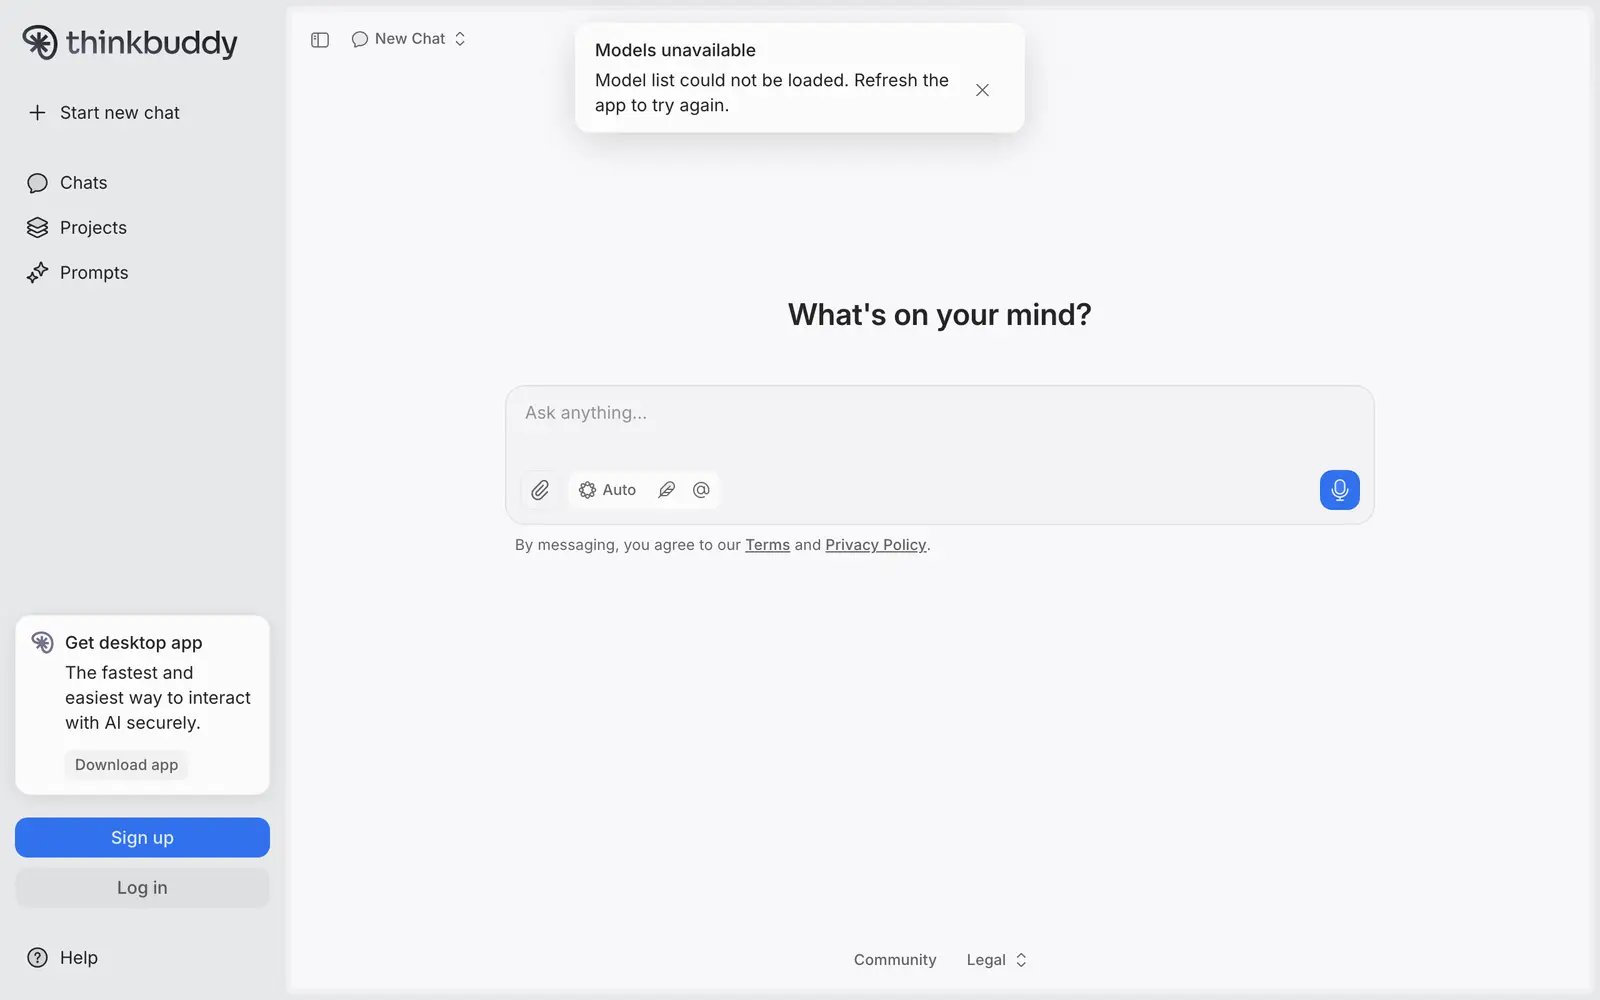Click the Get desktop app heading

tap(134, 643)
